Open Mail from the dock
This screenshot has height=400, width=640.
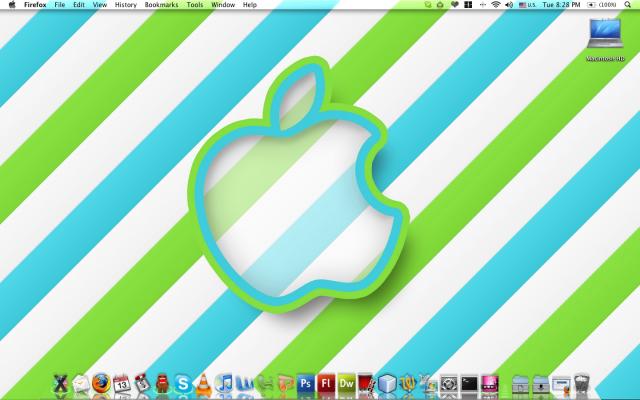pos(81,384)
